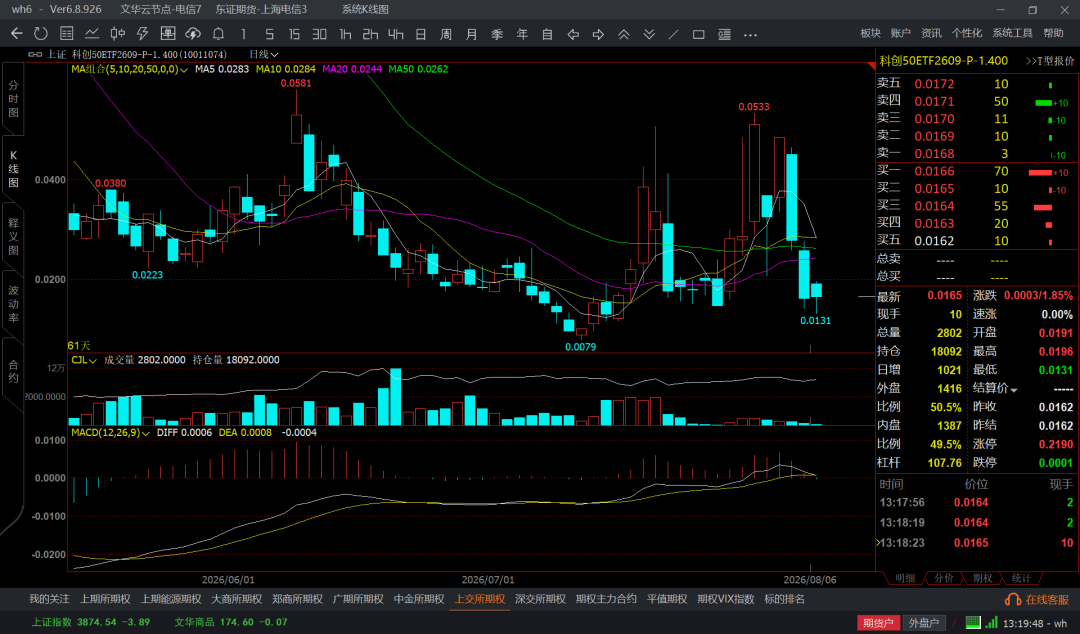The image size is (1080, 634).
Task: Switch to the intraday line chart icon
Action: pyautogui.click(x=92, y=34)
